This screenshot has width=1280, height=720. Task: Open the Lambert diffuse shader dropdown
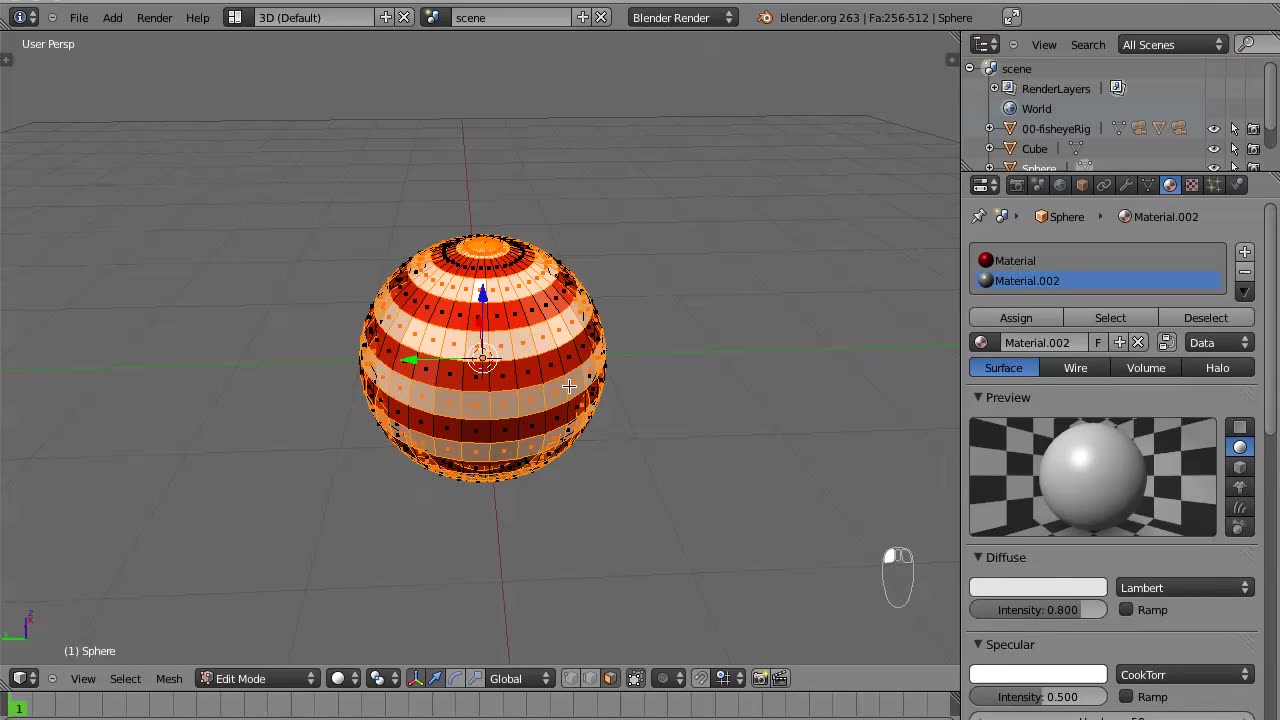pyautogui.click(x=1185, y=588)
